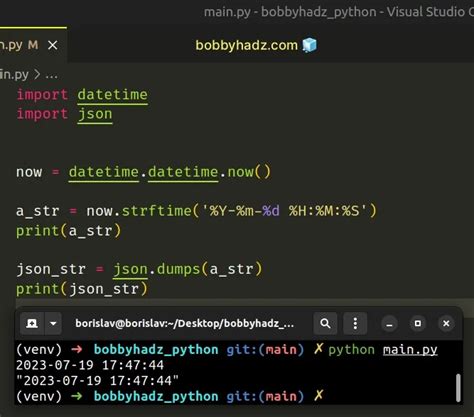Click the '%Y-%m-%d %H:%M:%S' format string
Image resolution: width=474 pixels, height=417 pixels.
point(284,211)
